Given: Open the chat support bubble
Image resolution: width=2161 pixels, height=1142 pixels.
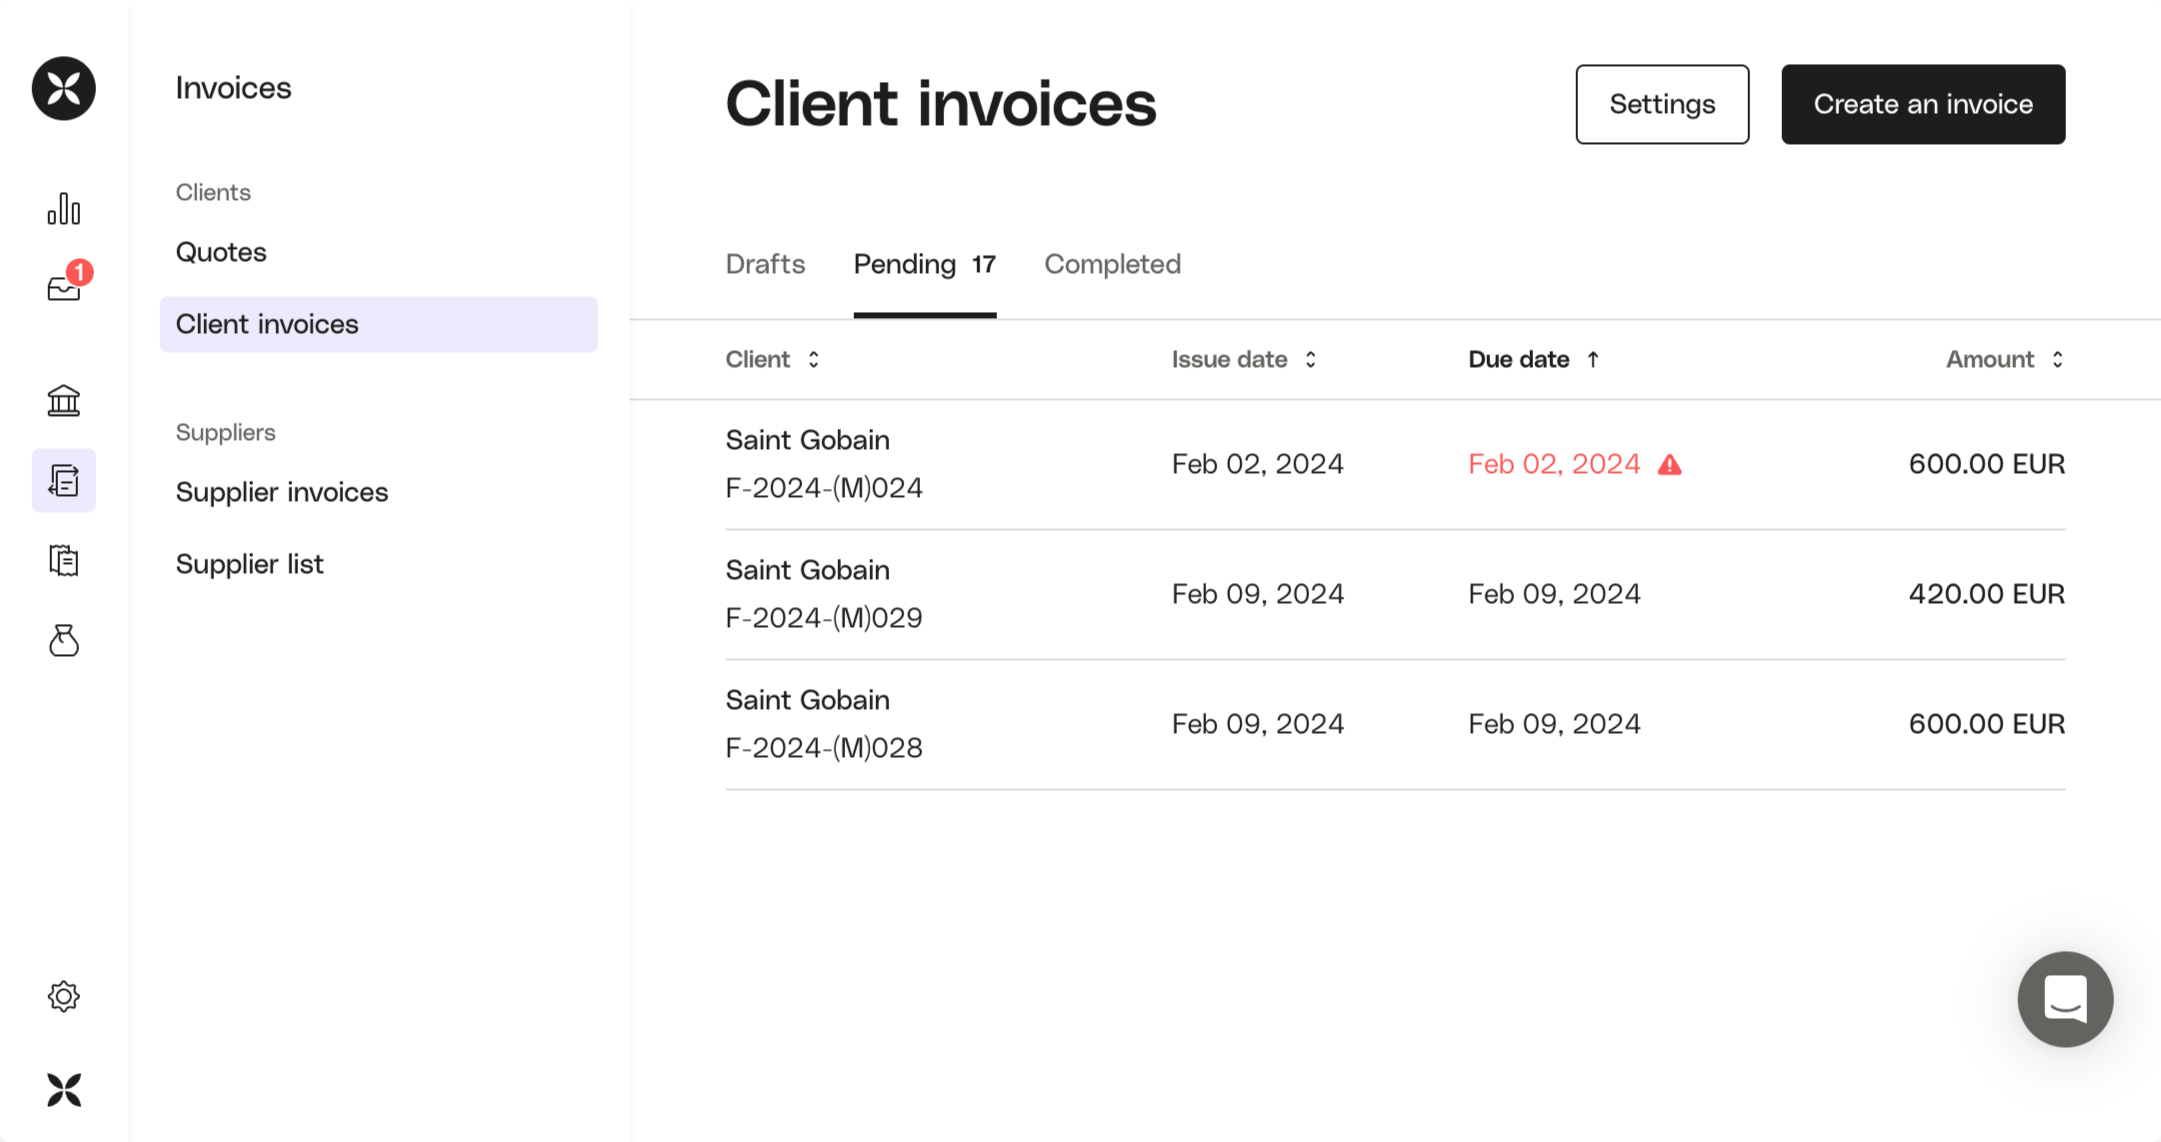Looking at the screenshot, I should (x=2065, y=999).
